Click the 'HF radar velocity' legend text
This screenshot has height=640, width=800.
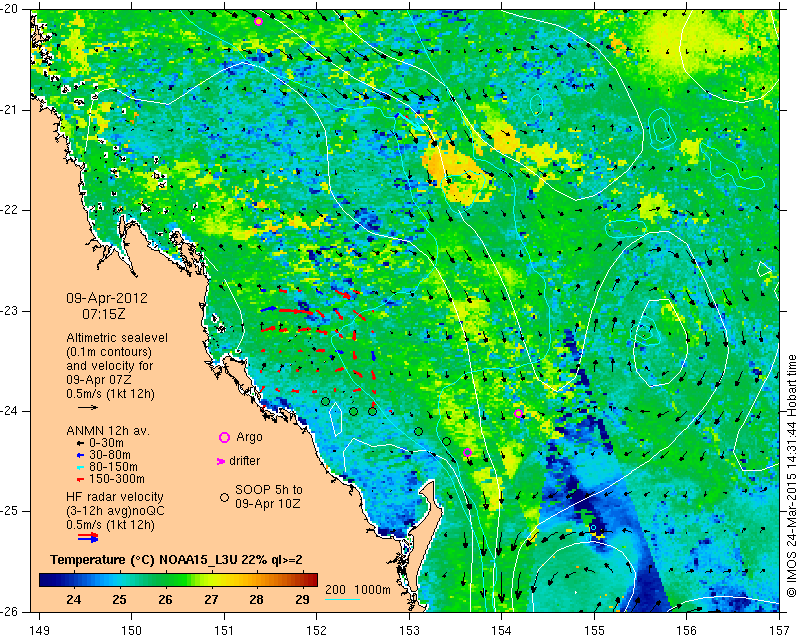pos(115,497)
